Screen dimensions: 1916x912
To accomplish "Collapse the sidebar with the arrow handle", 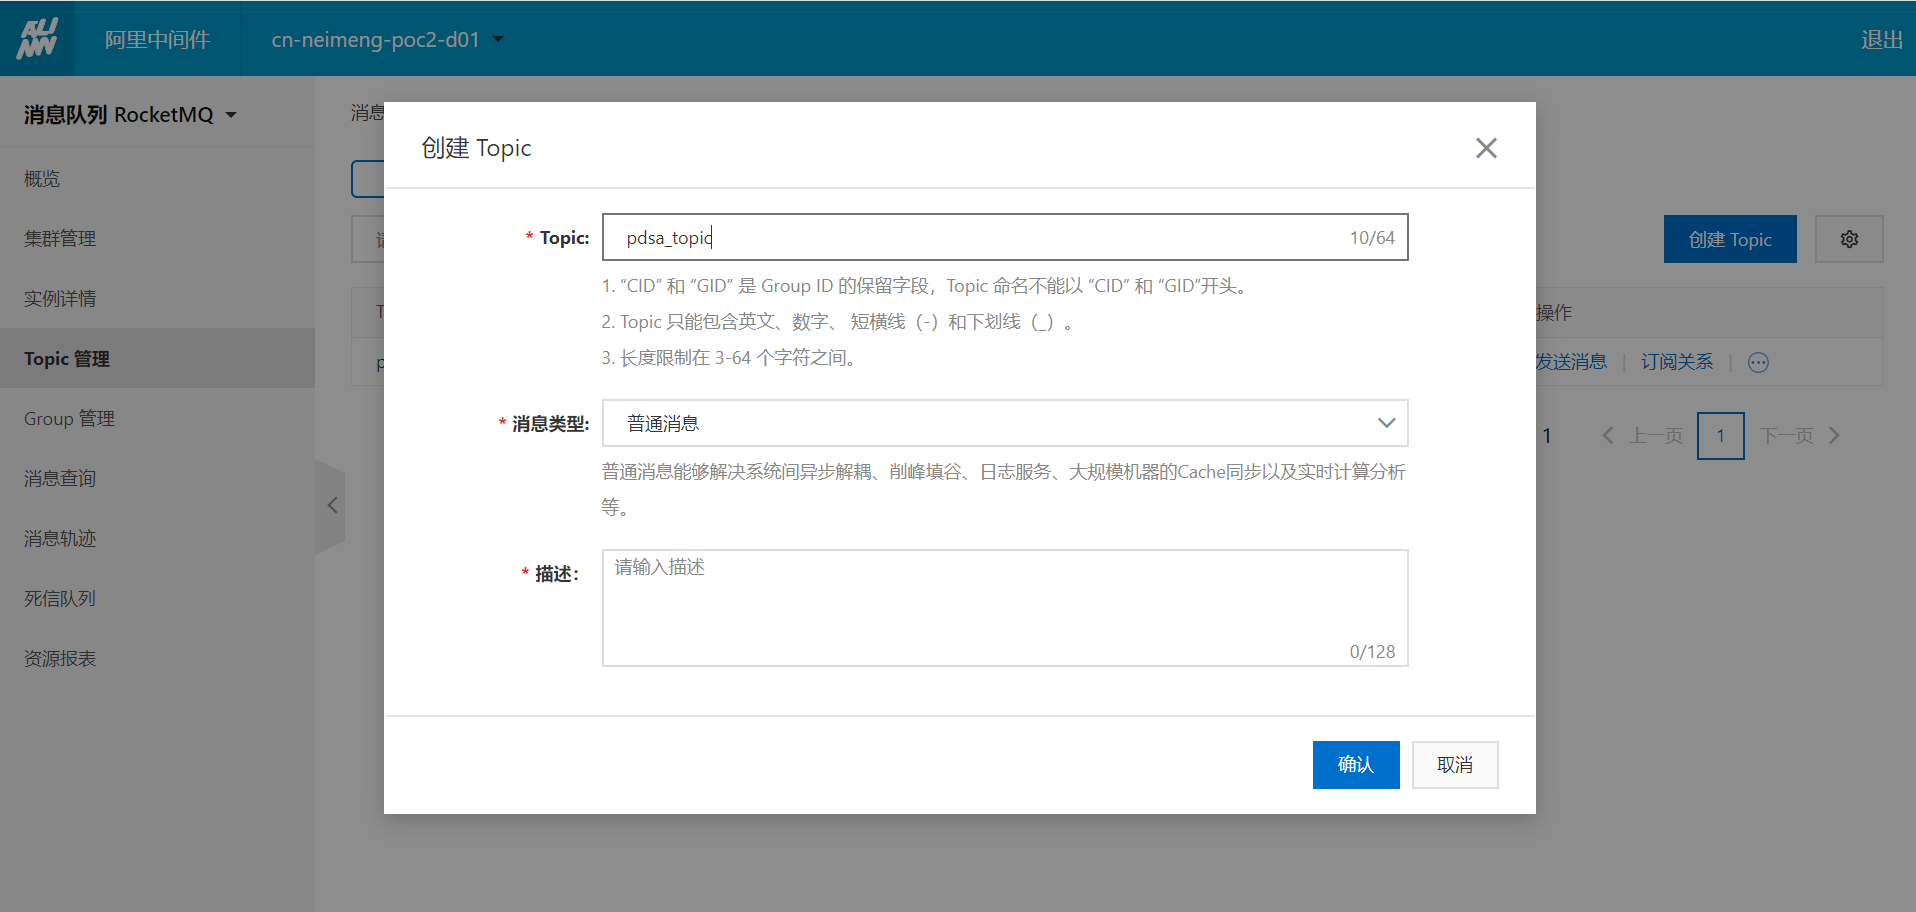I will click(x=331, y=505).
